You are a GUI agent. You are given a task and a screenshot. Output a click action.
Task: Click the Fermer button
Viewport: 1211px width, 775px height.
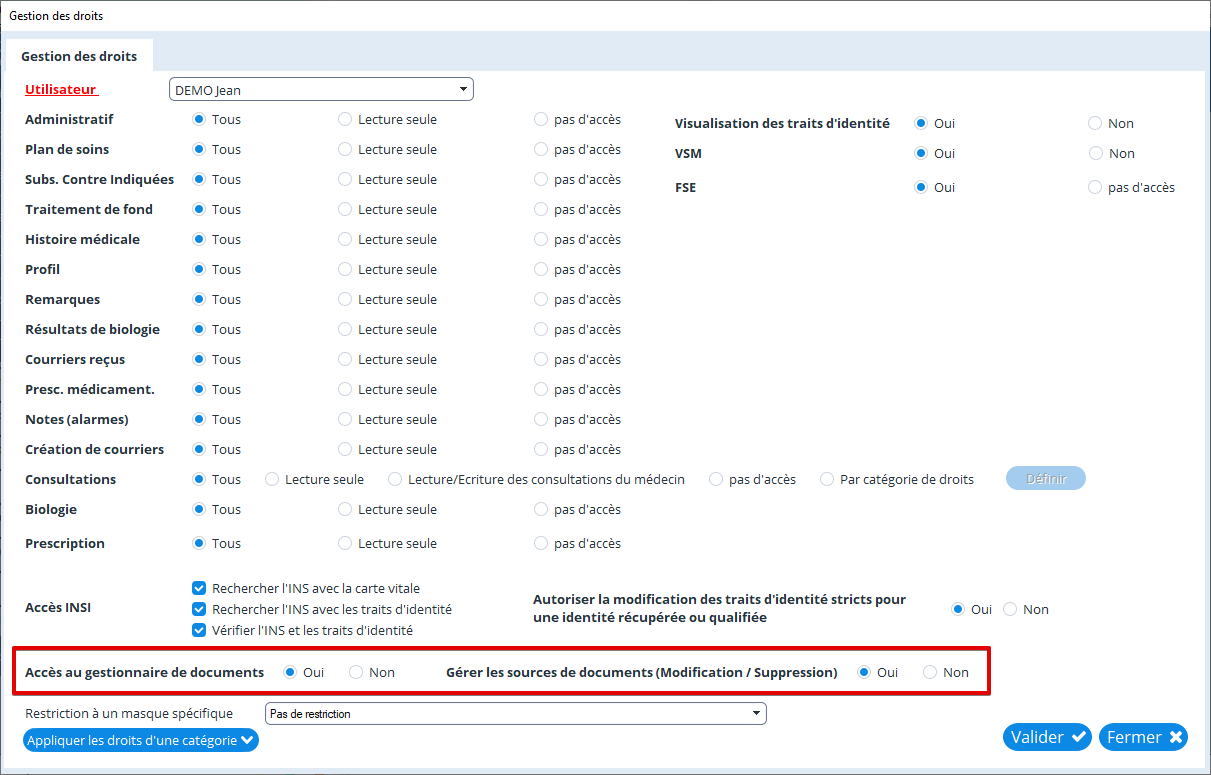click(x=1143, y=737)
